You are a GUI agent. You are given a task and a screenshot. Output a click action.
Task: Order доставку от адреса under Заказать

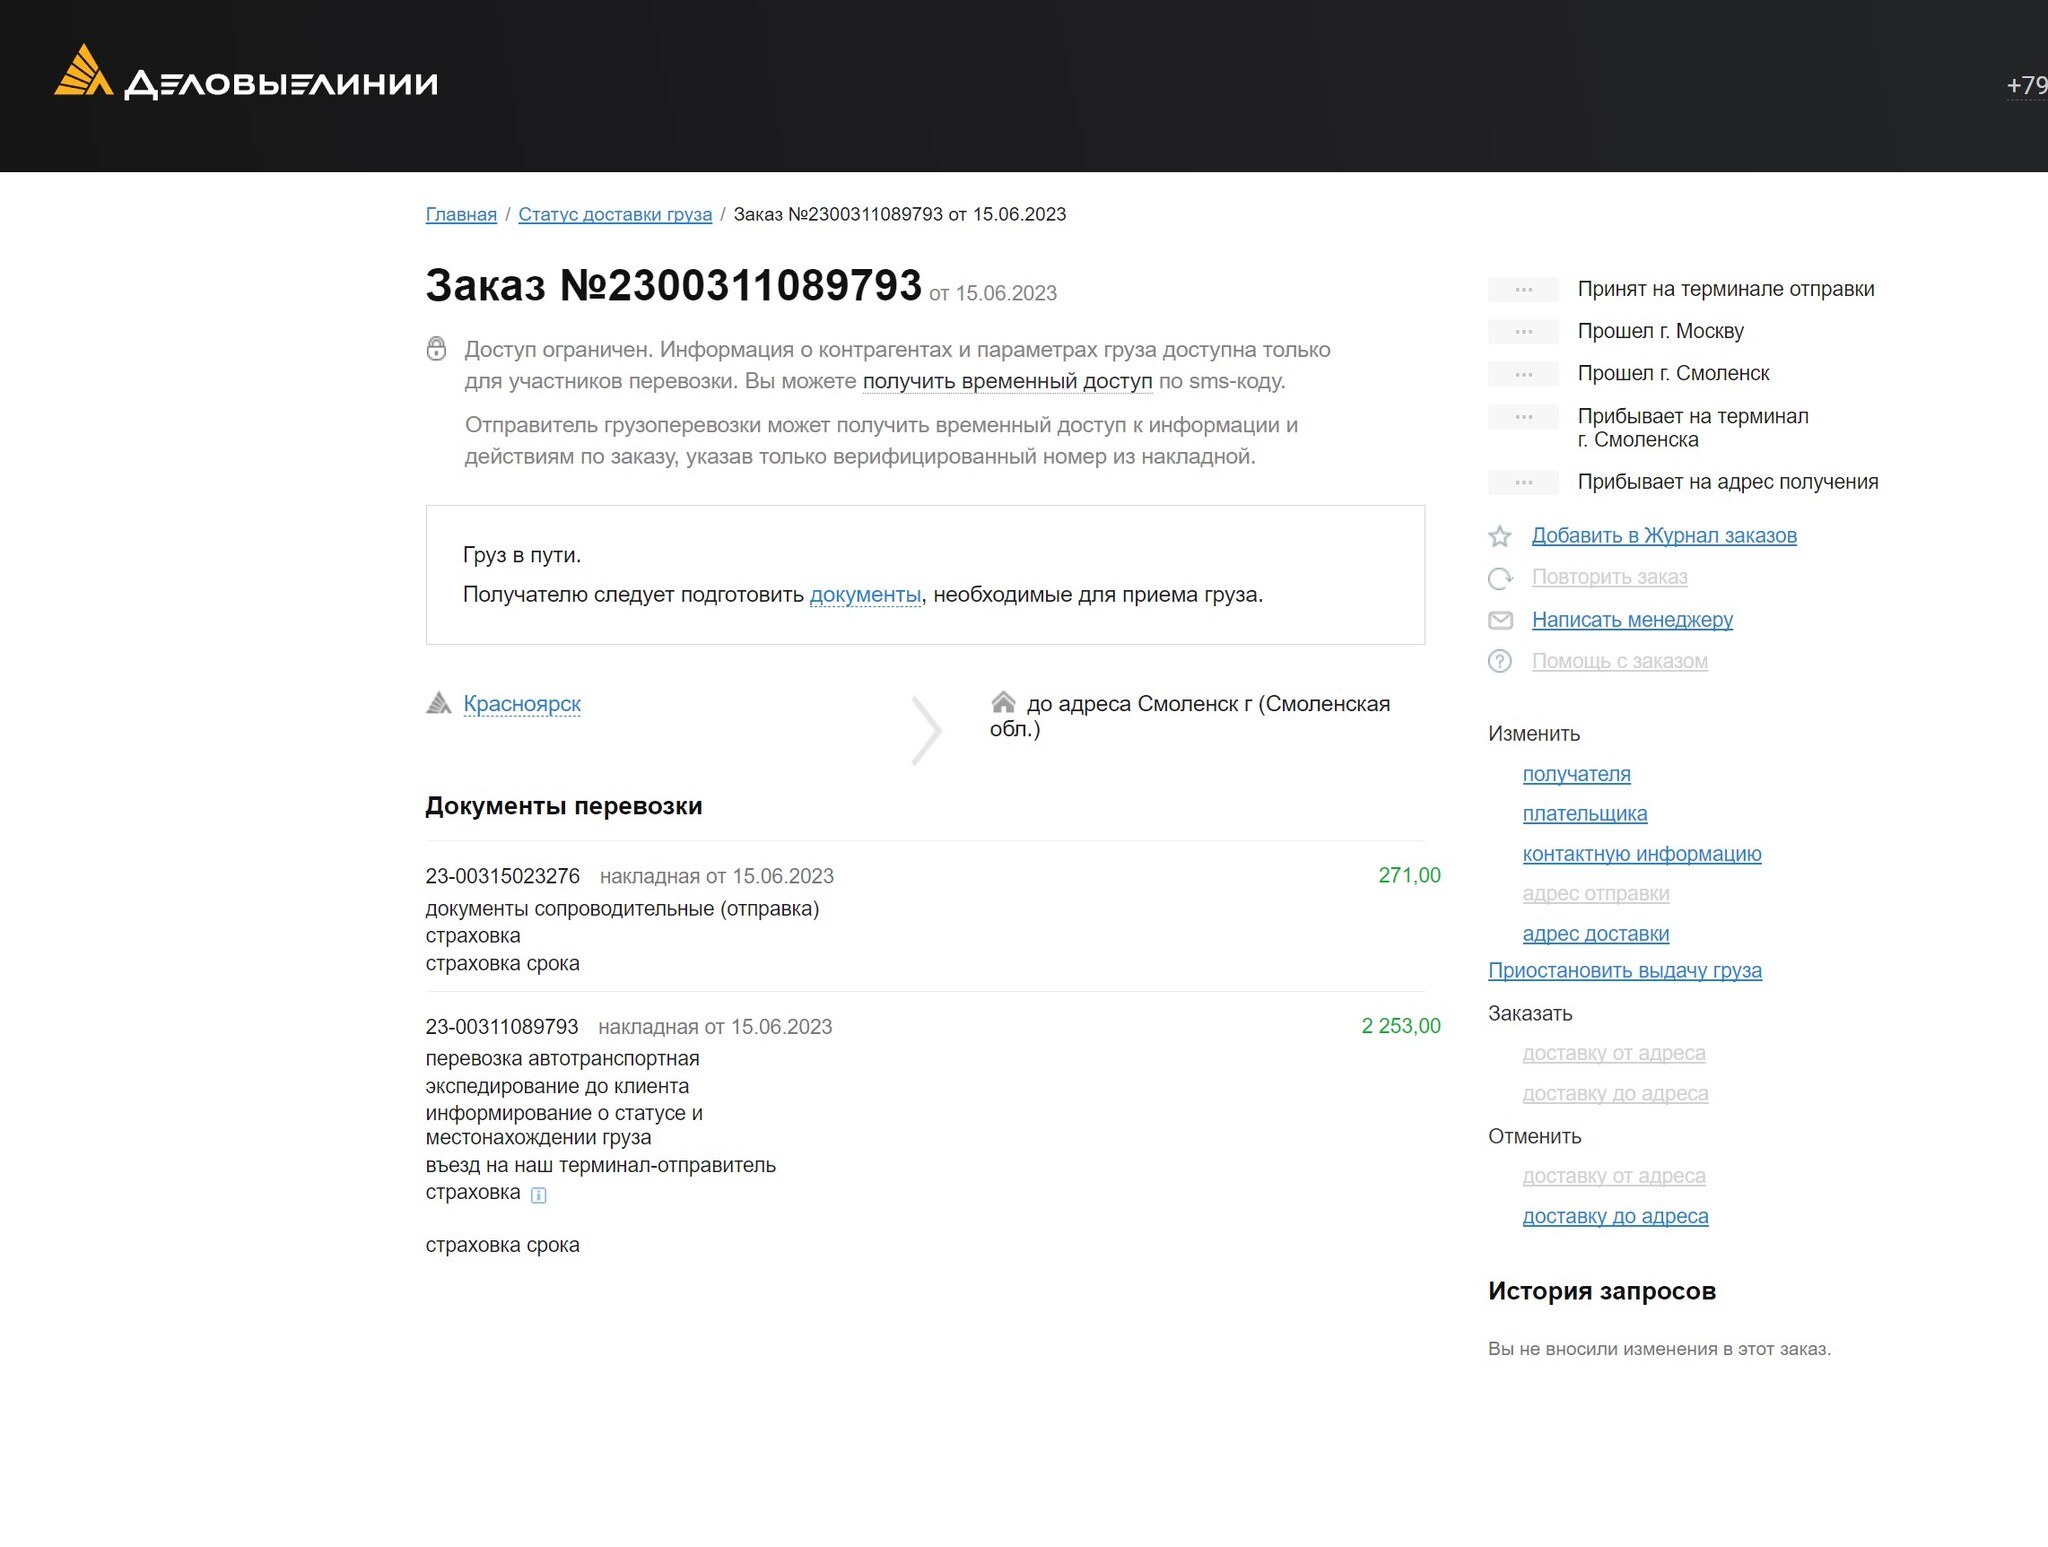[x=1613, y=1053]
